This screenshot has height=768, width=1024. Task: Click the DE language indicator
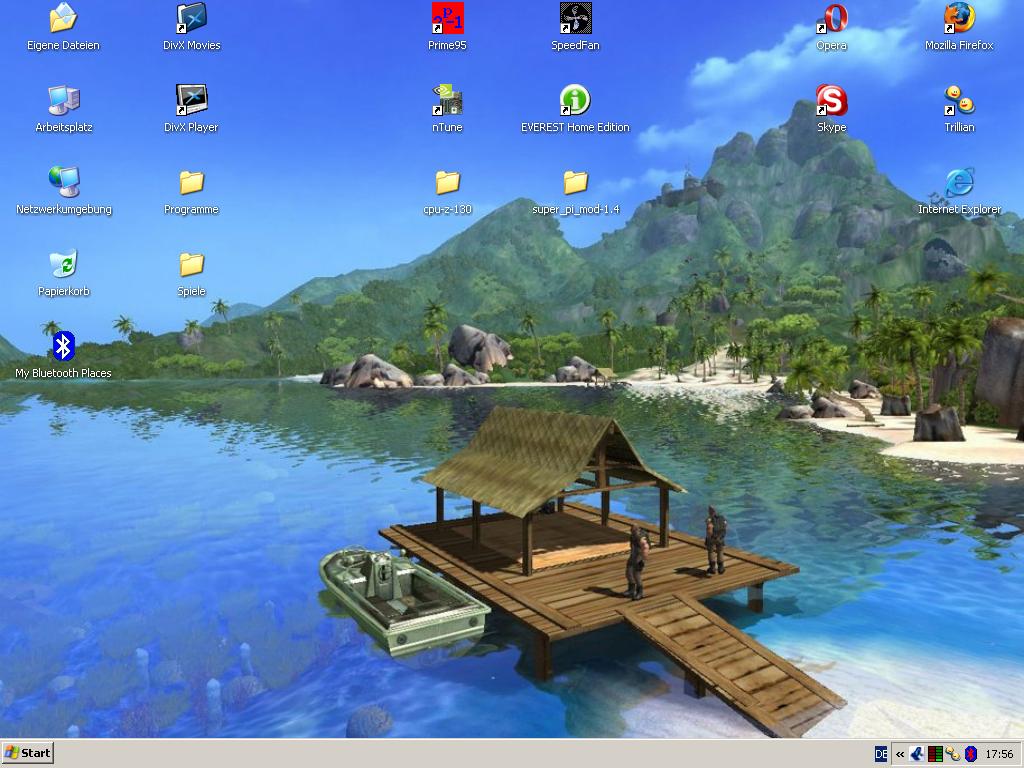tap(881, 754)
